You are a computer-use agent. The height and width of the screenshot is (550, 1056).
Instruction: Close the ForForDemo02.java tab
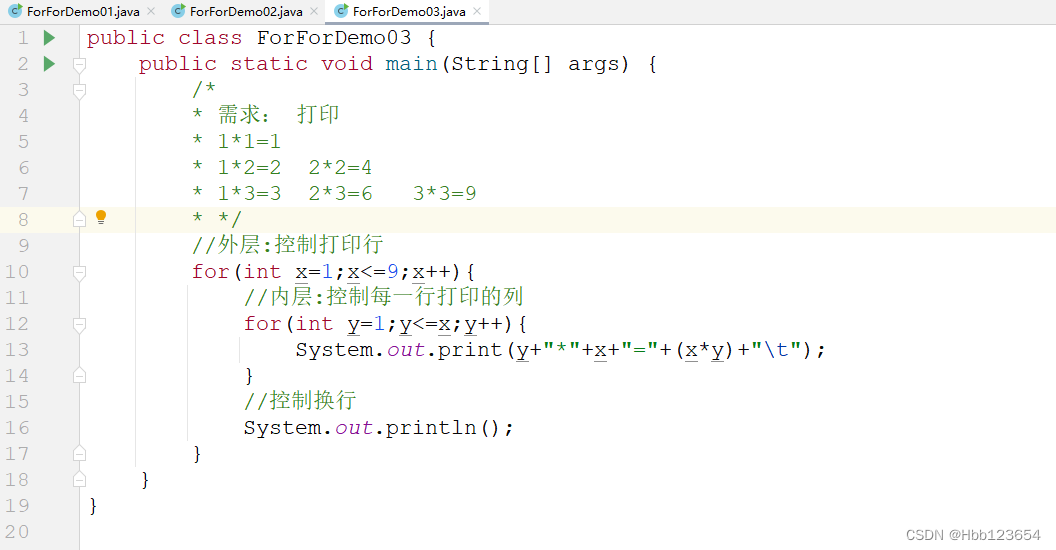[x=314, y=11]
